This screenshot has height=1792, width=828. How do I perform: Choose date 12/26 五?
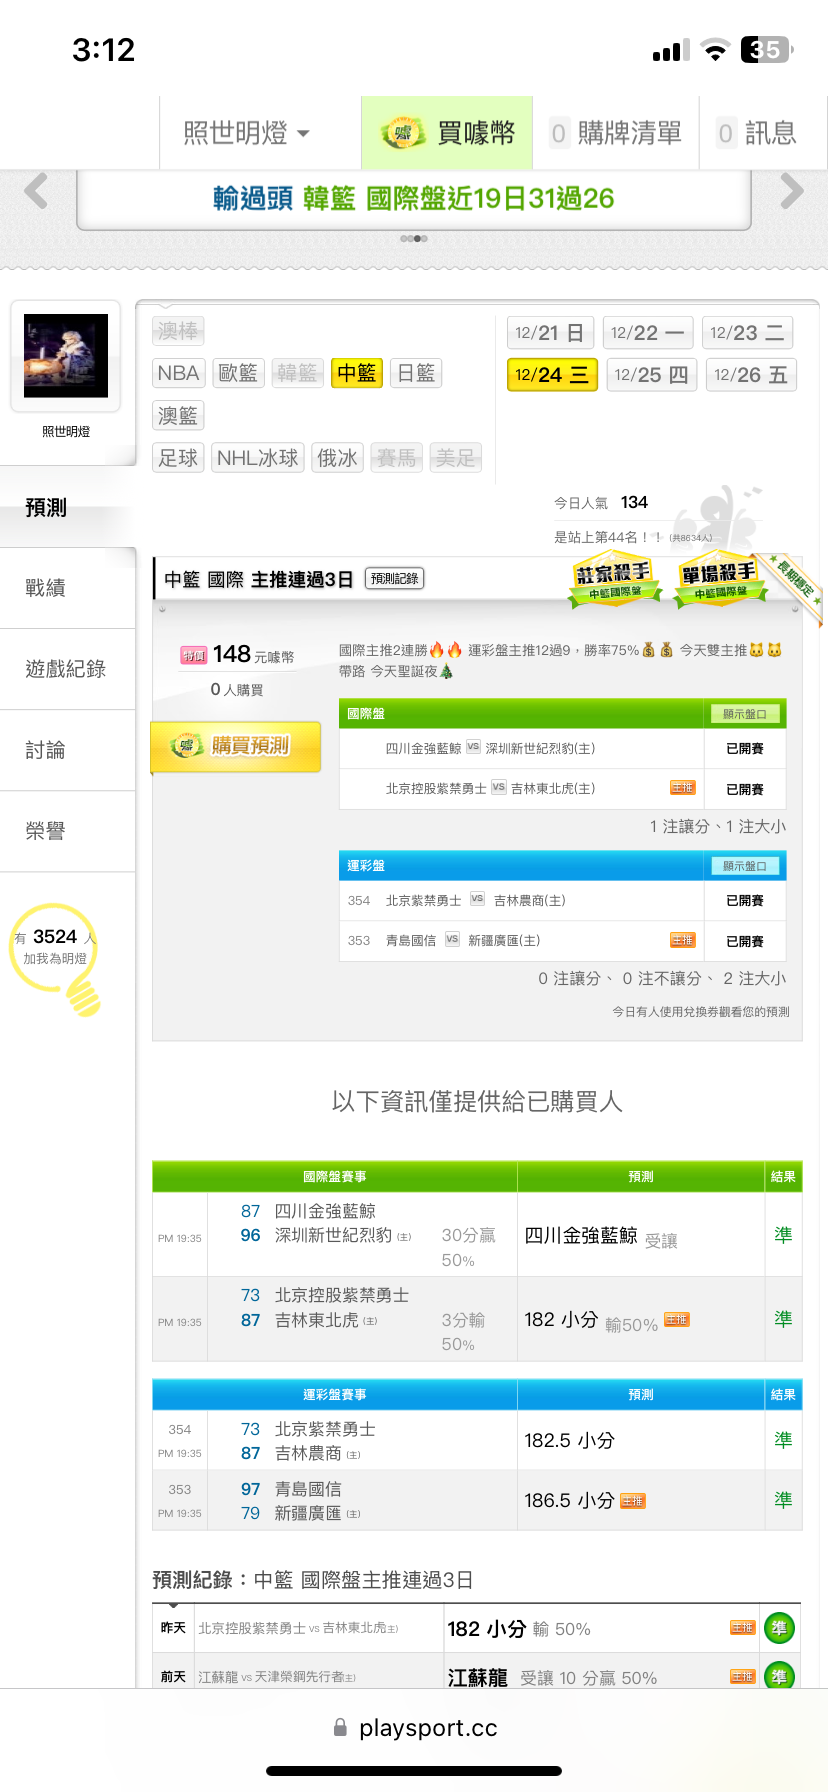tap(751, 375)
